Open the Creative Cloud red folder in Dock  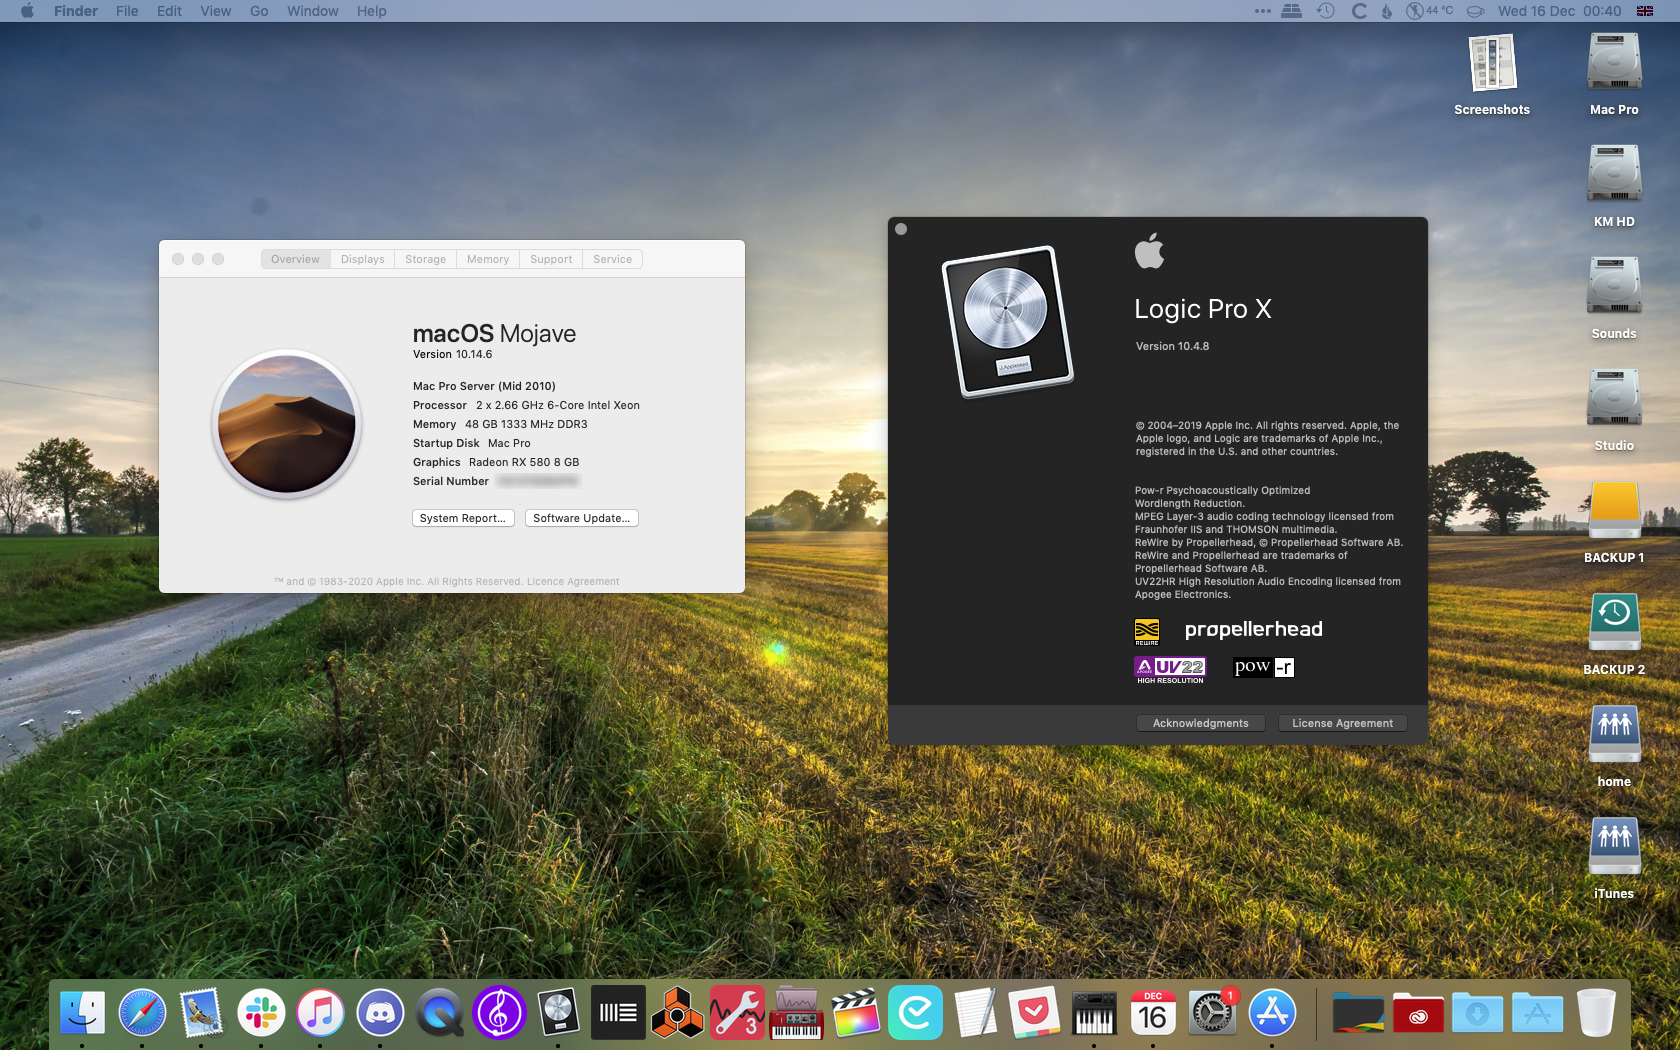(x=1418, y=1013)
